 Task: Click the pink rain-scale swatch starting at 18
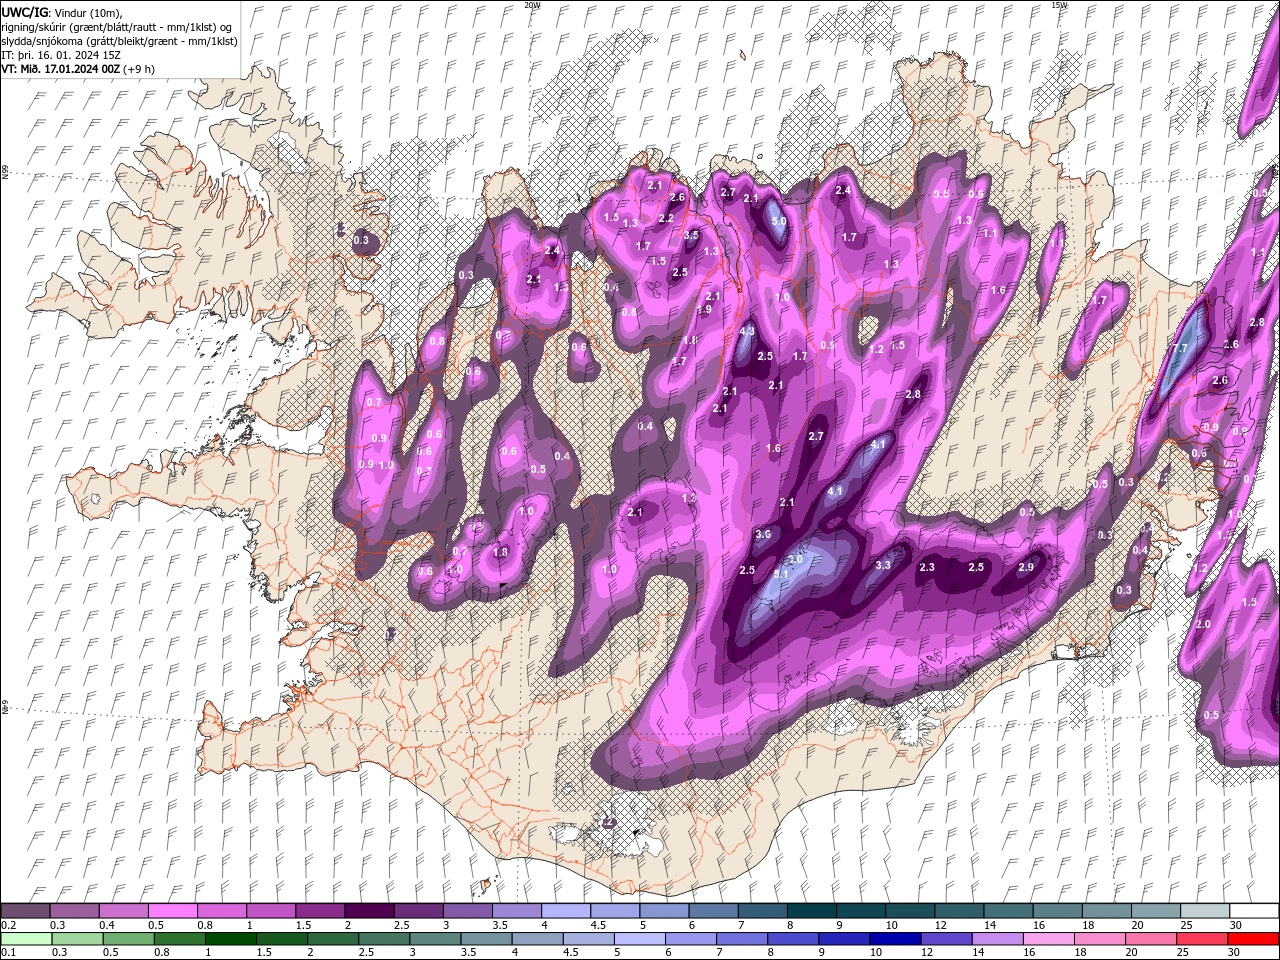pyautogui.click(x=1100, y=939)
